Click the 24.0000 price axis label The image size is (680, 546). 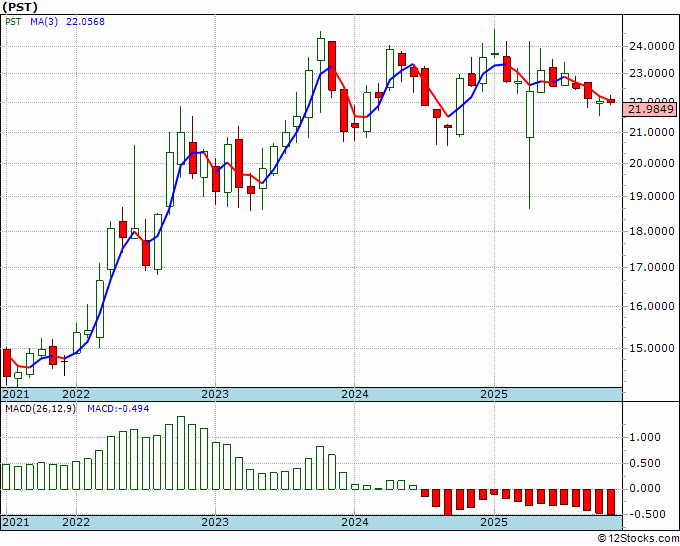651,46
